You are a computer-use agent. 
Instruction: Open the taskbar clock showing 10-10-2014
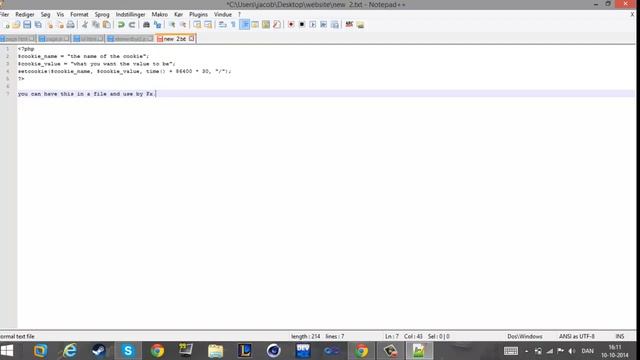[615, 351]
